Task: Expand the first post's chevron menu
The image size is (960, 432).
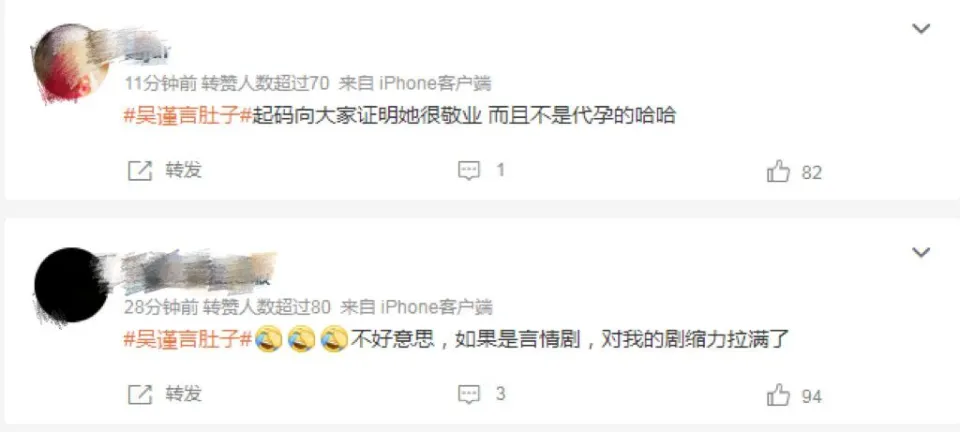Action: (921, 28)
